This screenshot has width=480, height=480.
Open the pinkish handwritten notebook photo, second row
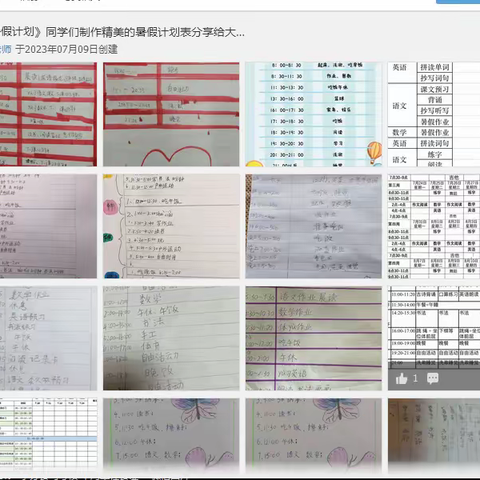(48, 226)
